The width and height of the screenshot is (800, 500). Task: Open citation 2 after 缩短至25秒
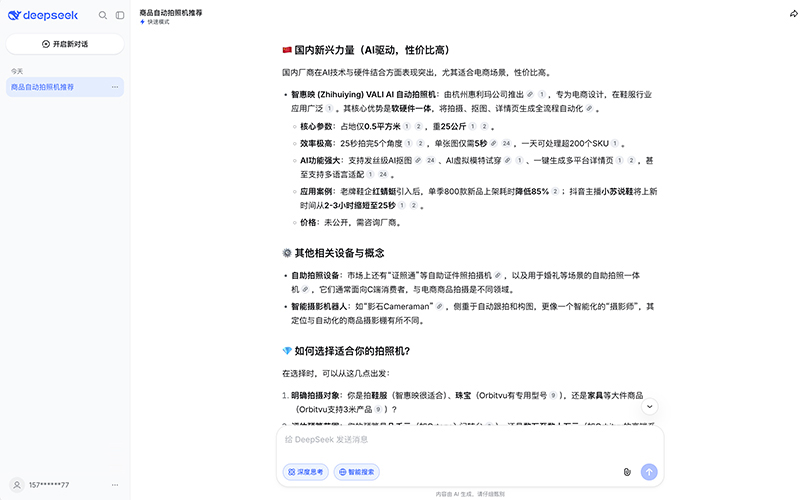tap(414, 205)
